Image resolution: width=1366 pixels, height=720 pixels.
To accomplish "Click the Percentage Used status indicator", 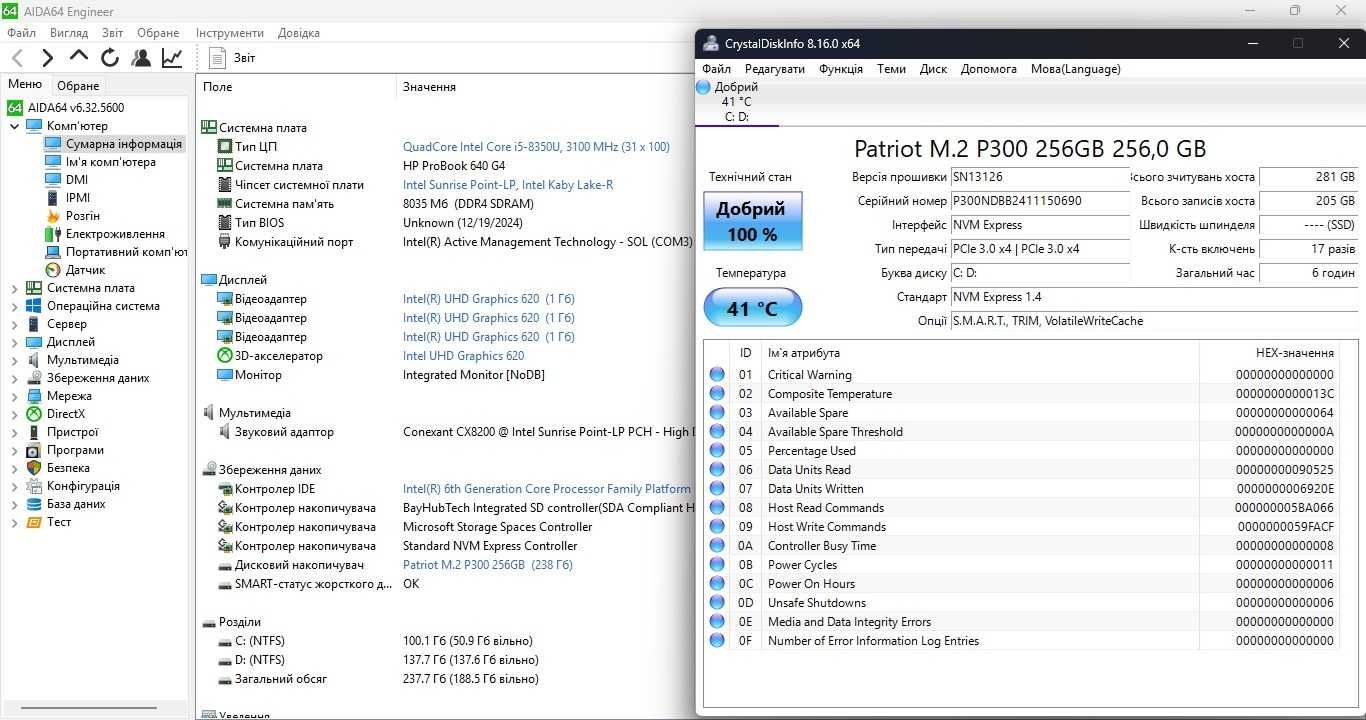I will click(717, 451).
